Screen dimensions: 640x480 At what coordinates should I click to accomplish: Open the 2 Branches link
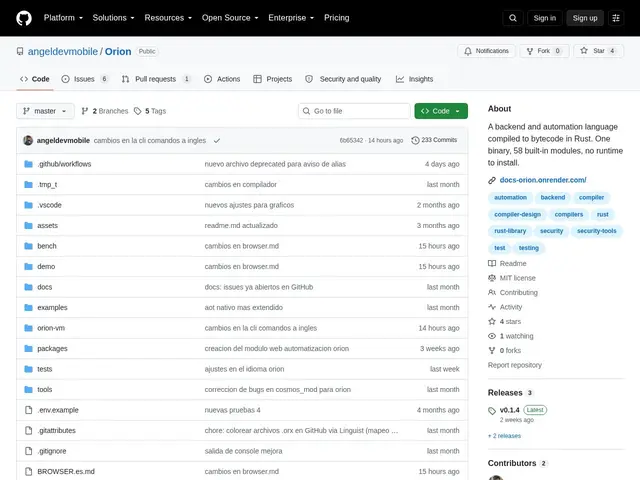point(105,111)
